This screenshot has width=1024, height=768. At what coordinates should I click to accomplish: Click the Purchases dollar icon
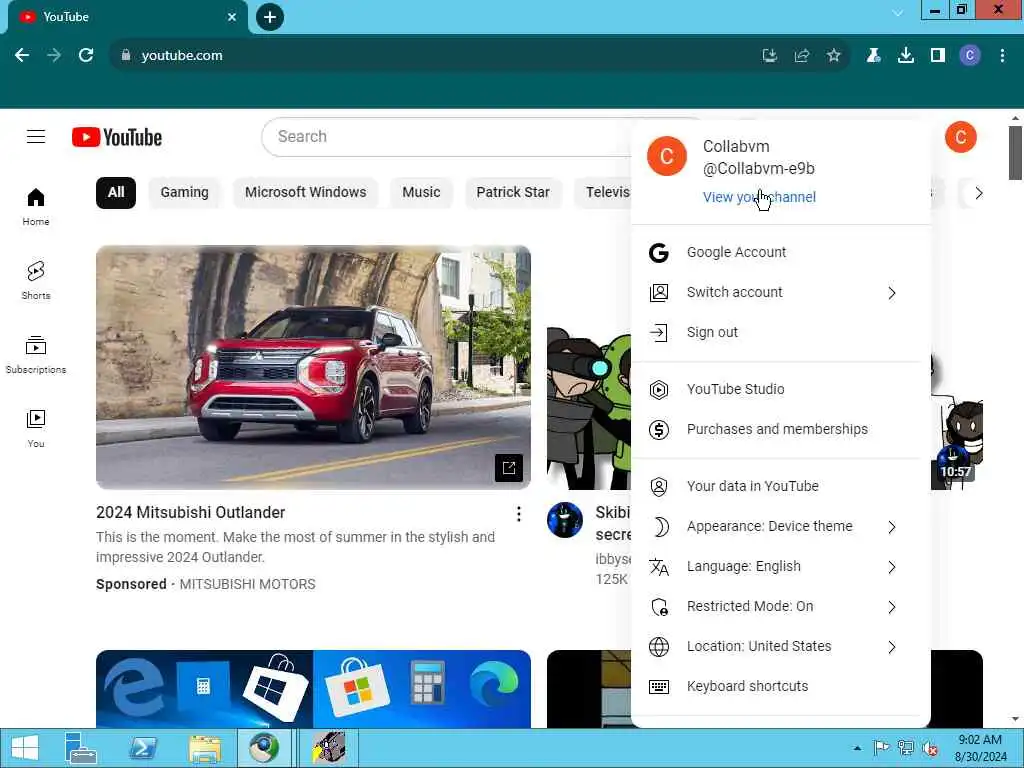coord(658,430)
